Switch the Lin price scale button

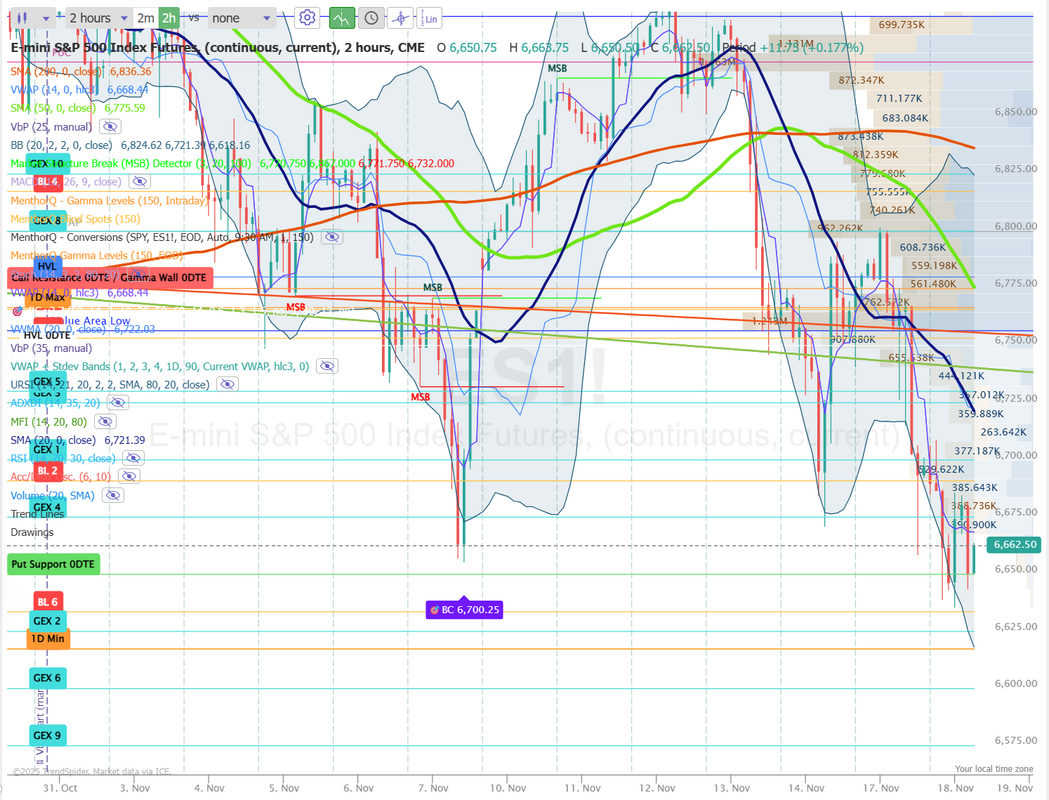(430, 18)
